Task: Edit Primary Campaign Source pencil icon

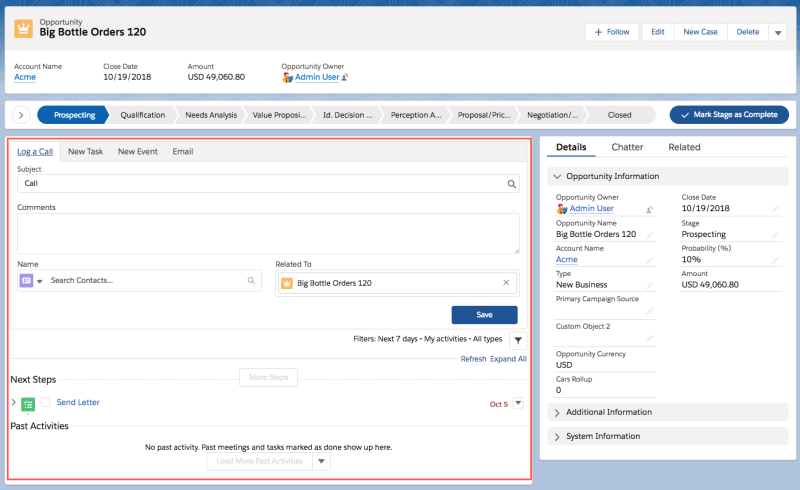Action: (x=649, y=311)
